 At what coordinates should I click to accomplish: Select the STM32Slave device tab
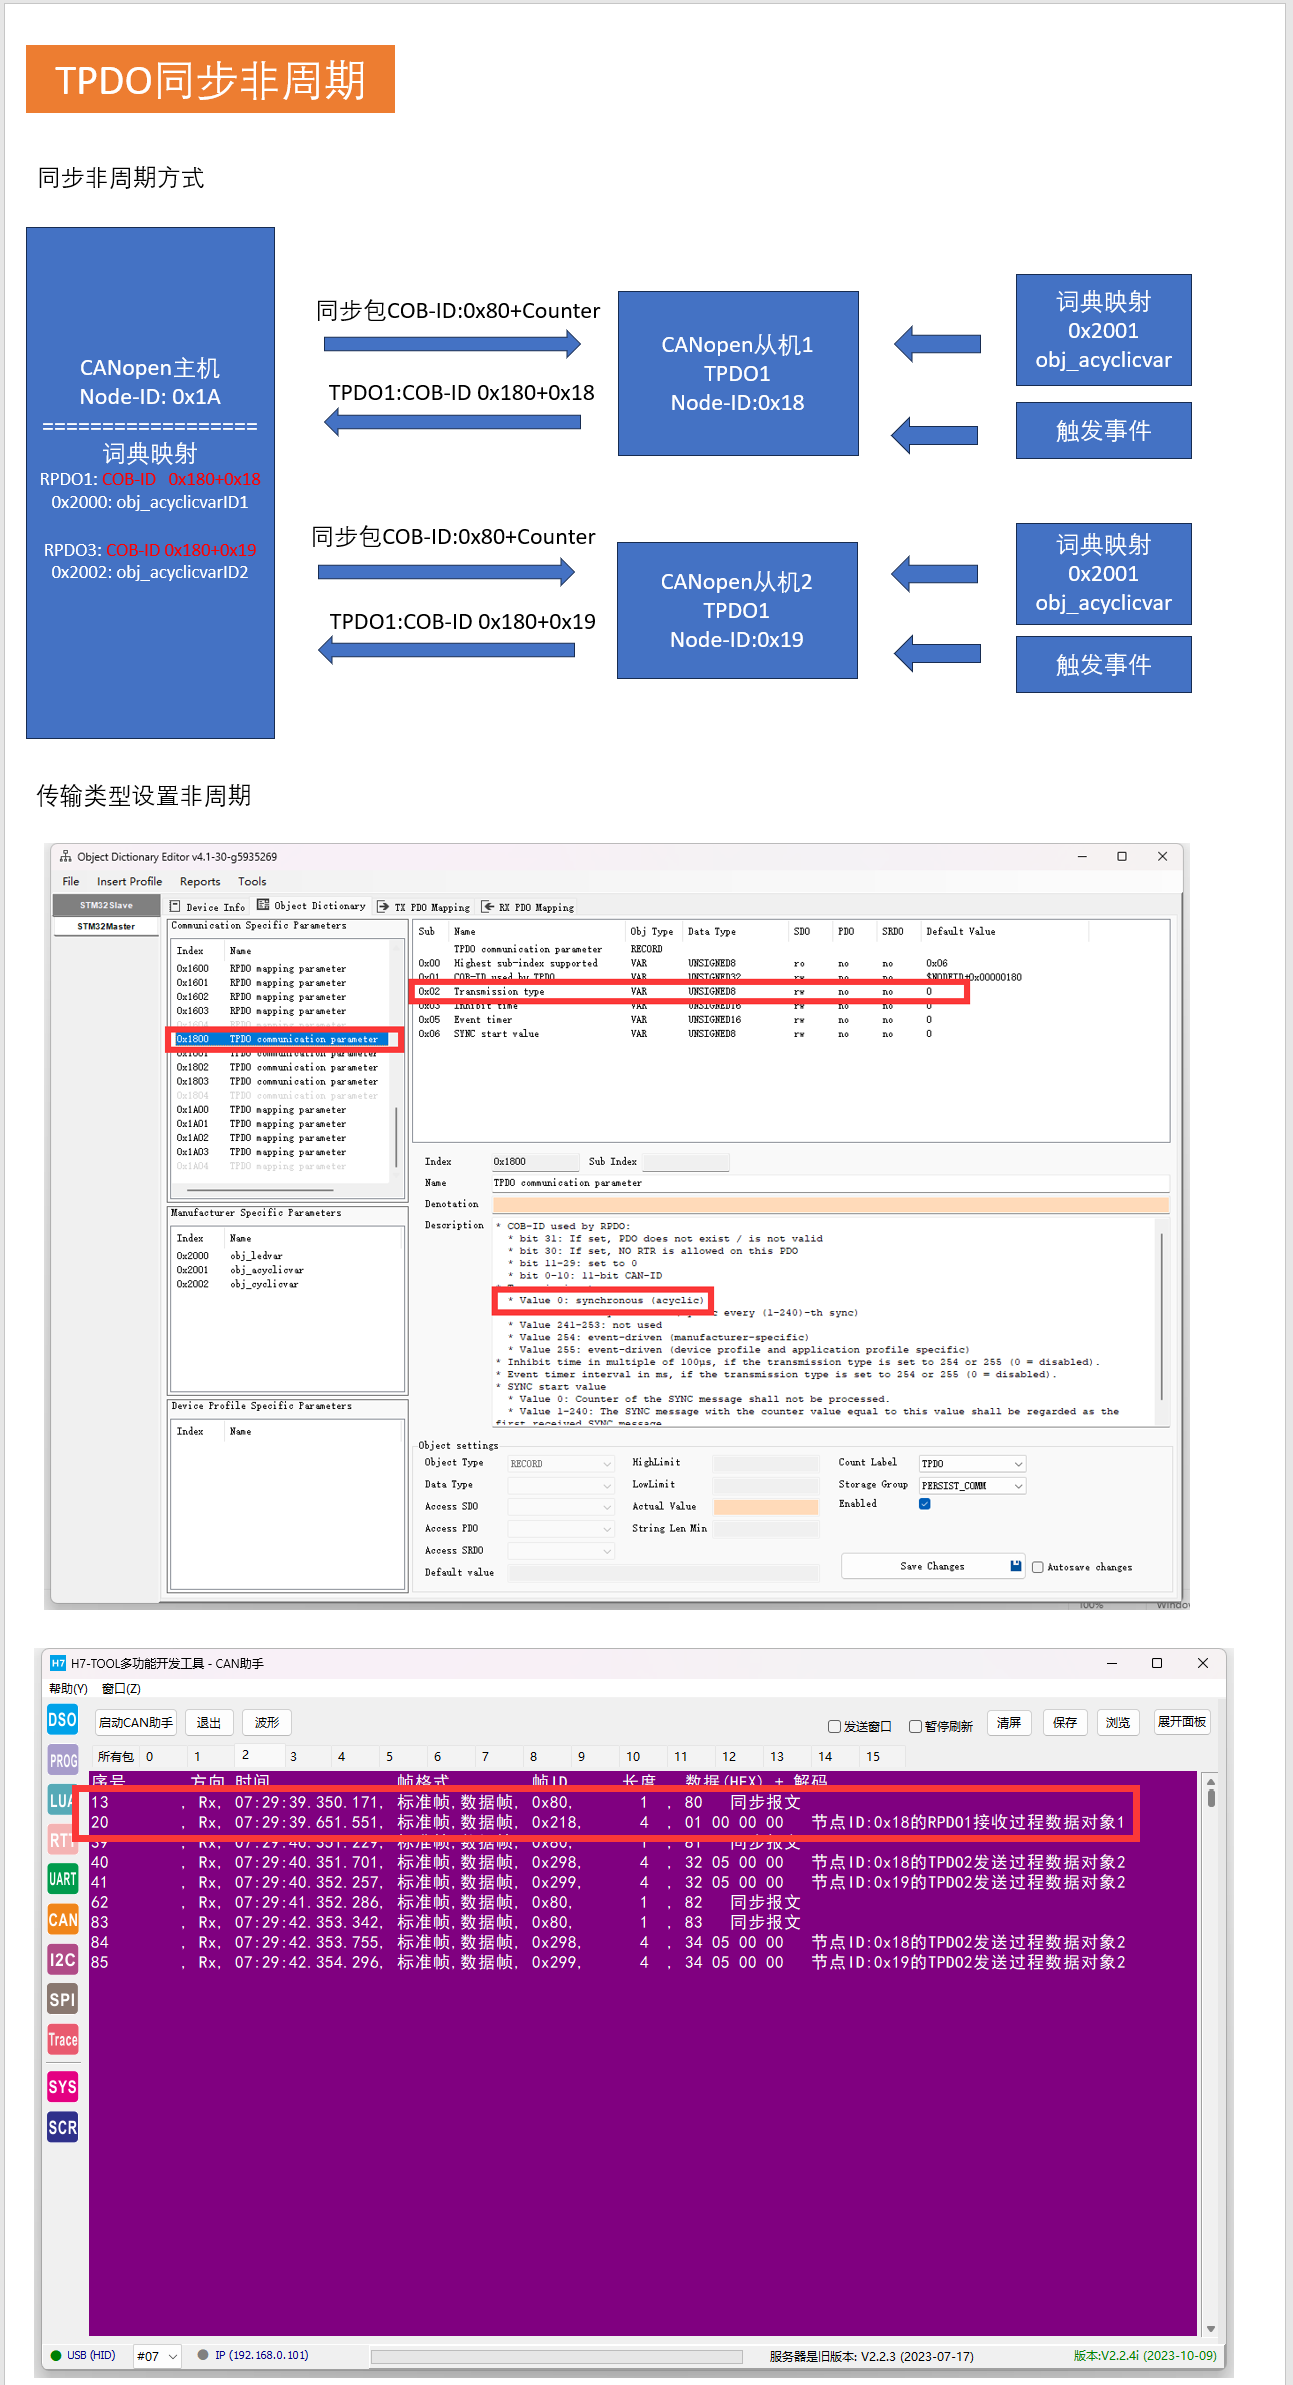point(106,905)
